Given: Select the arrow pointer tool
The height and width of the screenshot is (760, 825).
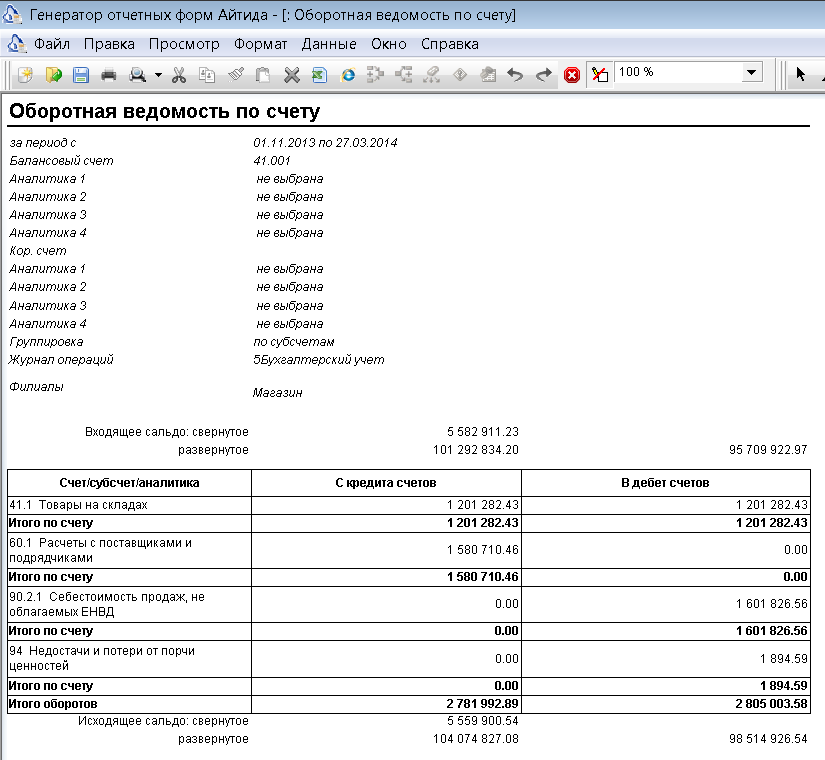Looking at the screenshot, I should point(800,74).
